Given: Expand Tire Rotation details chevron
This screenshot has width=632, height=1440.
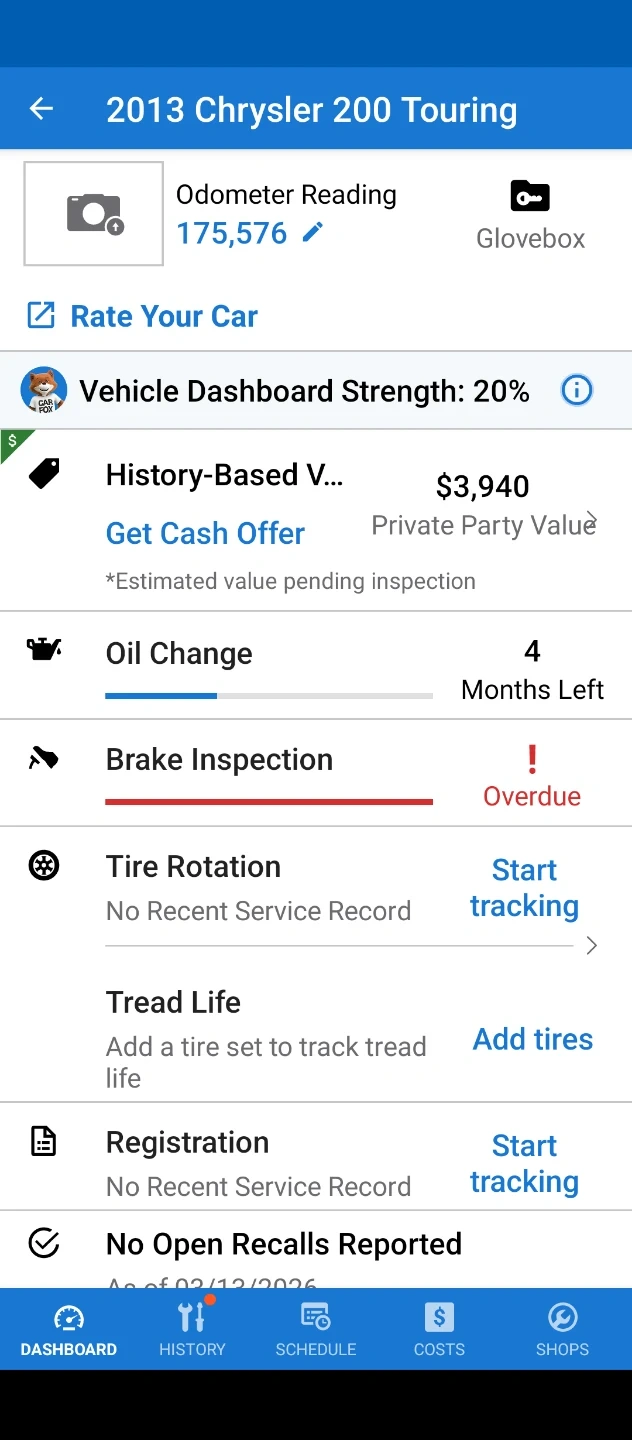Looking at the screenshot, I should click(x=592, y=946).
